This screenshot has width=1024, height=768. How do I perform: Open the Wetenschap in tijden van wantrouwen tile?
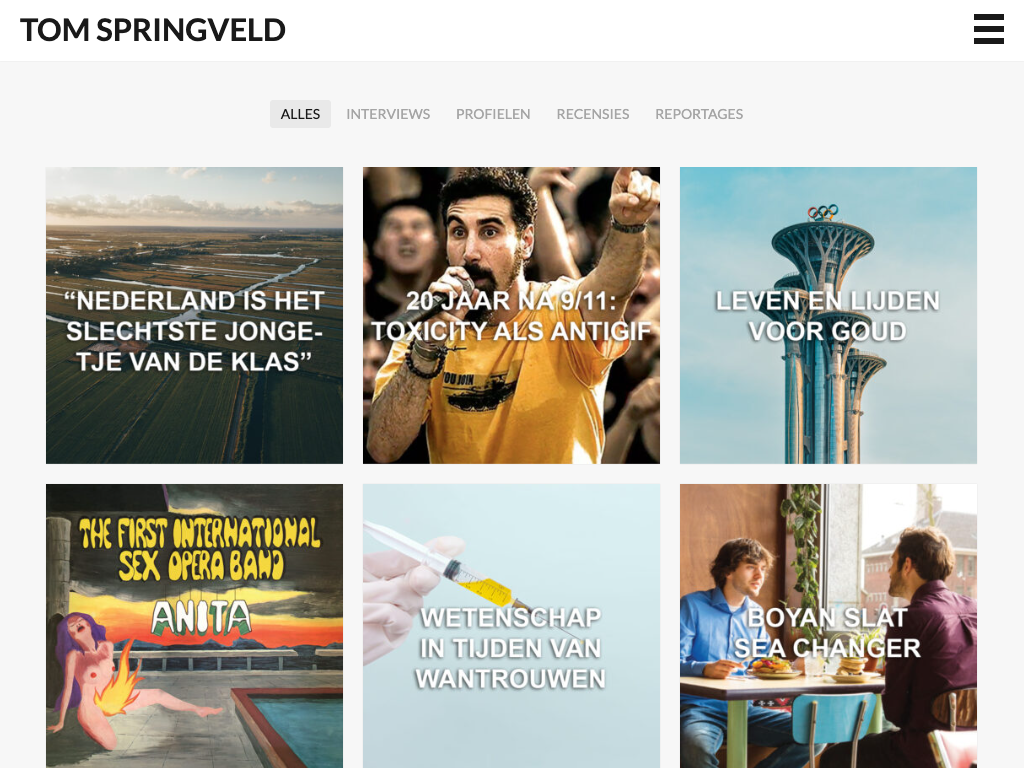pos(511,626)
